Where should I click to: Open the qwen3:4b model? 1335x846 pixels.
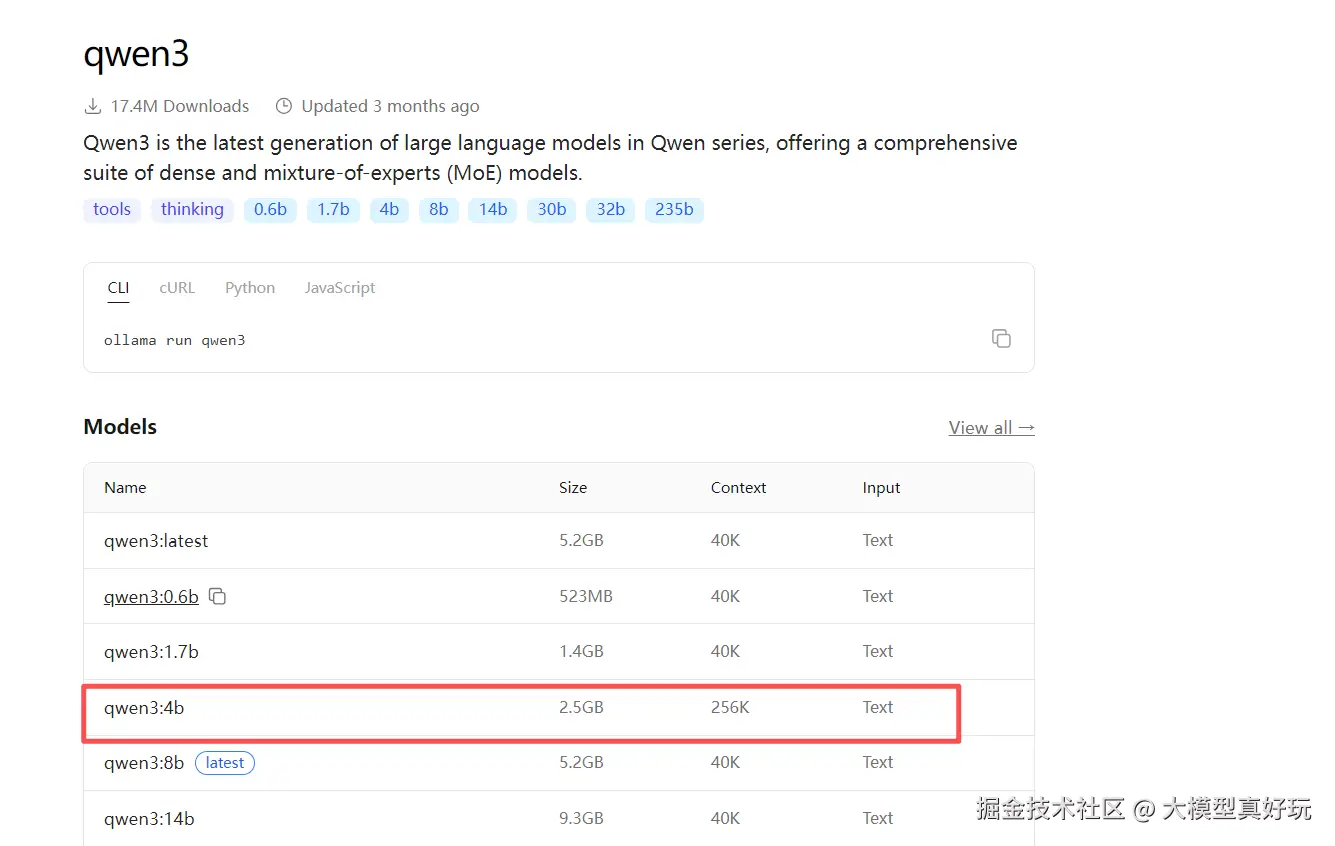click(x=144, y=708)
